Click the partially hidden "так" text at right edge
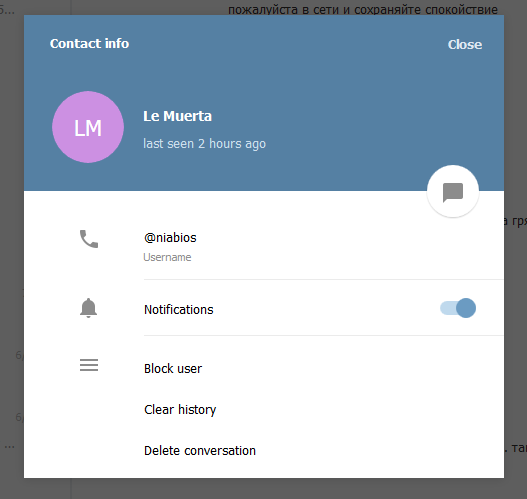This screenshot has width=527, height=499. (x=516, y=448)
